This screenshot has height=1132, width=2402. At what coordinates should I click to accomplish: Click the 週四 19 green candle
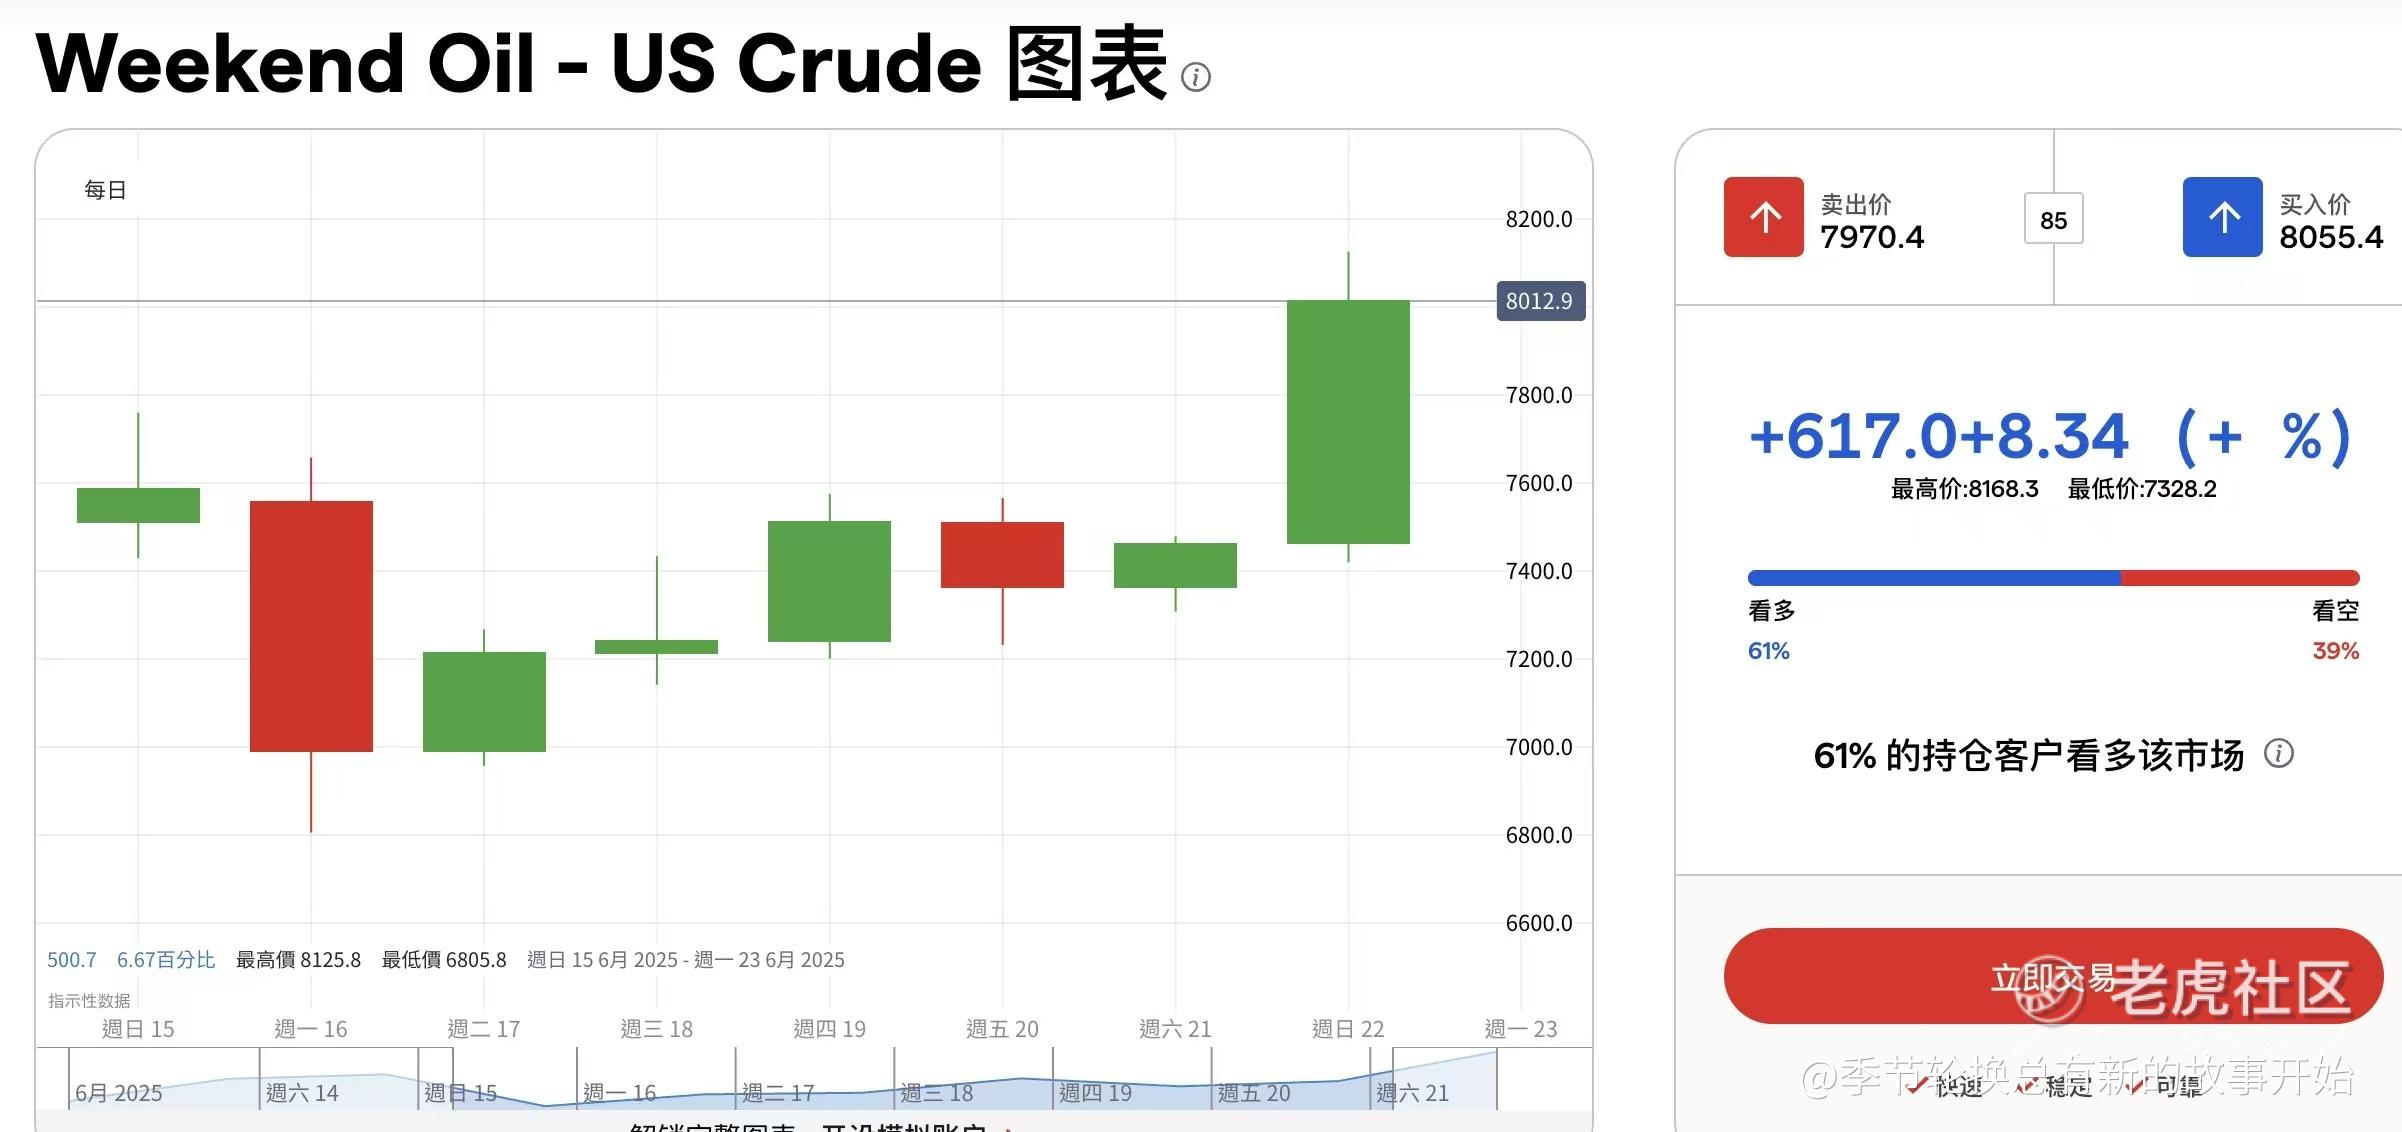(829, 581)
